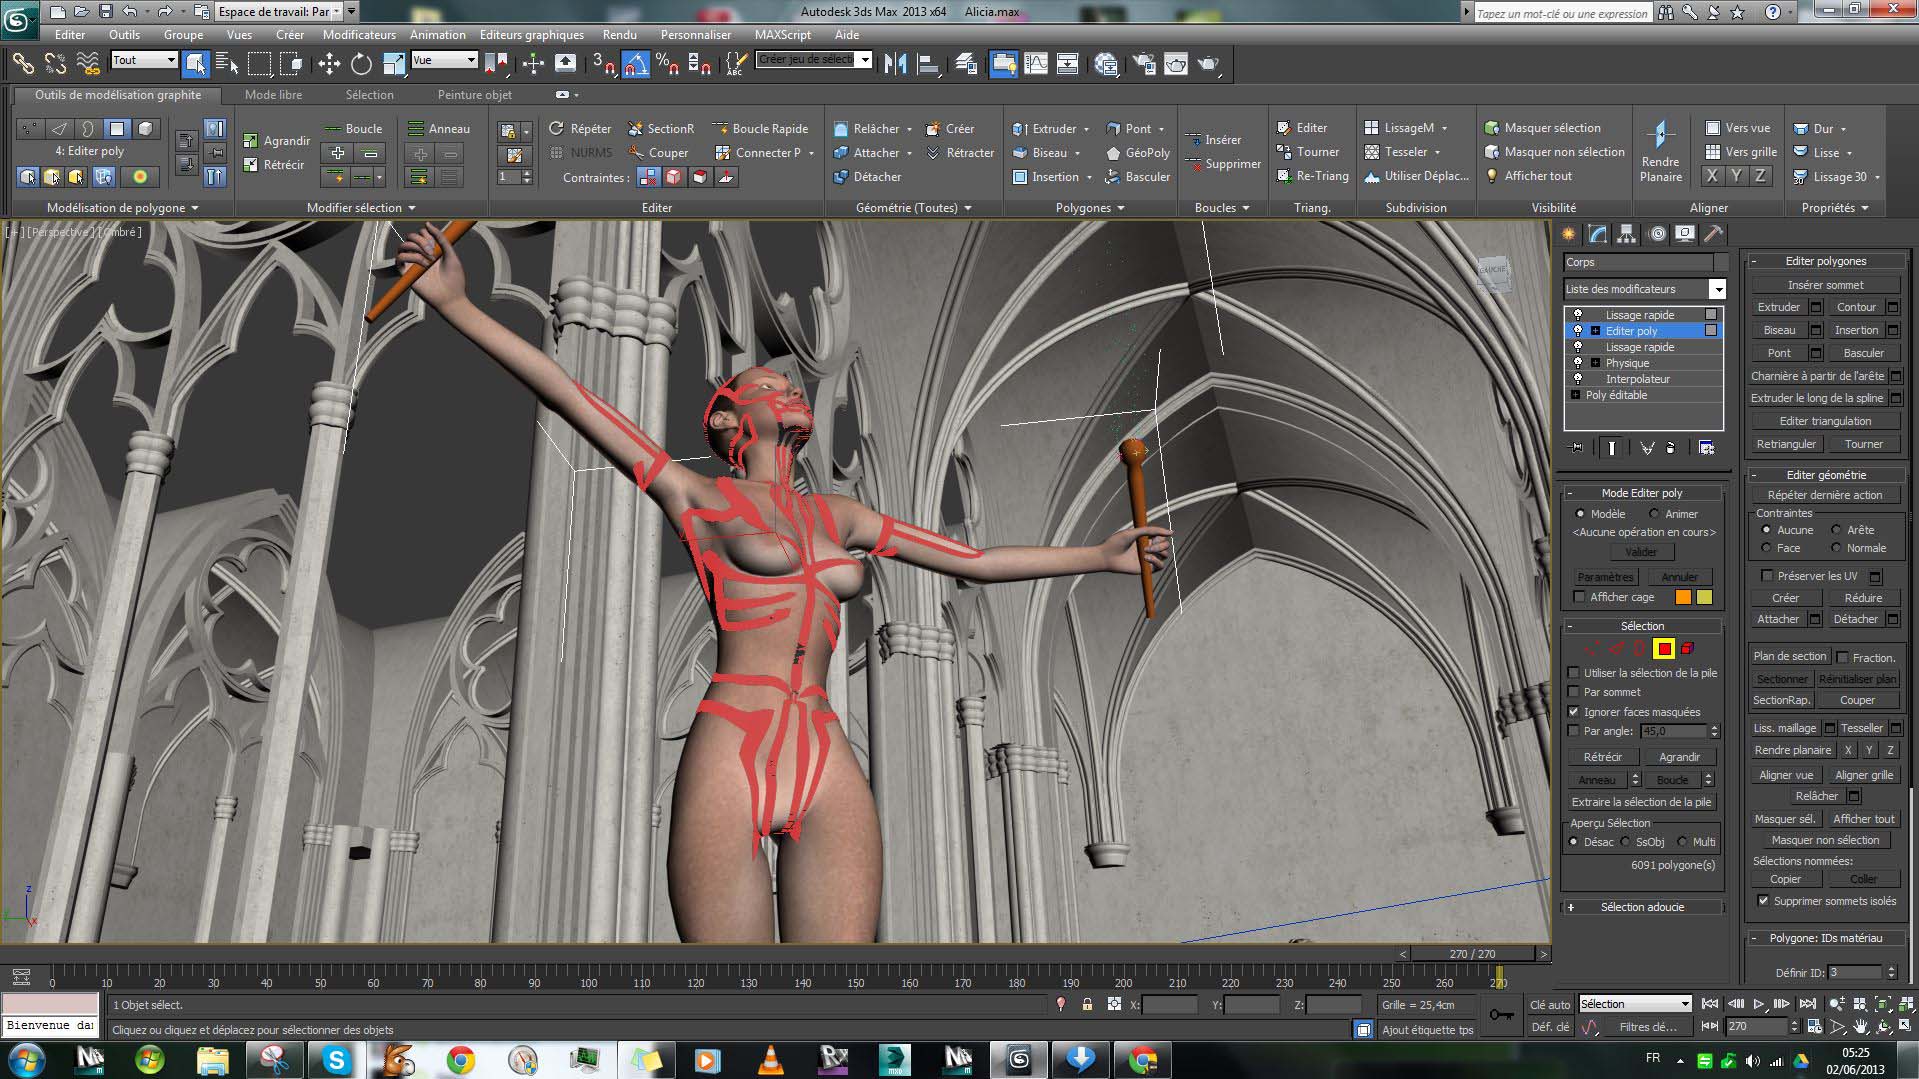Viewport: 1919px width, 1079px height.
Task: Expand the Sélection adoucie rollout
Action: (x=1642, y=907)
